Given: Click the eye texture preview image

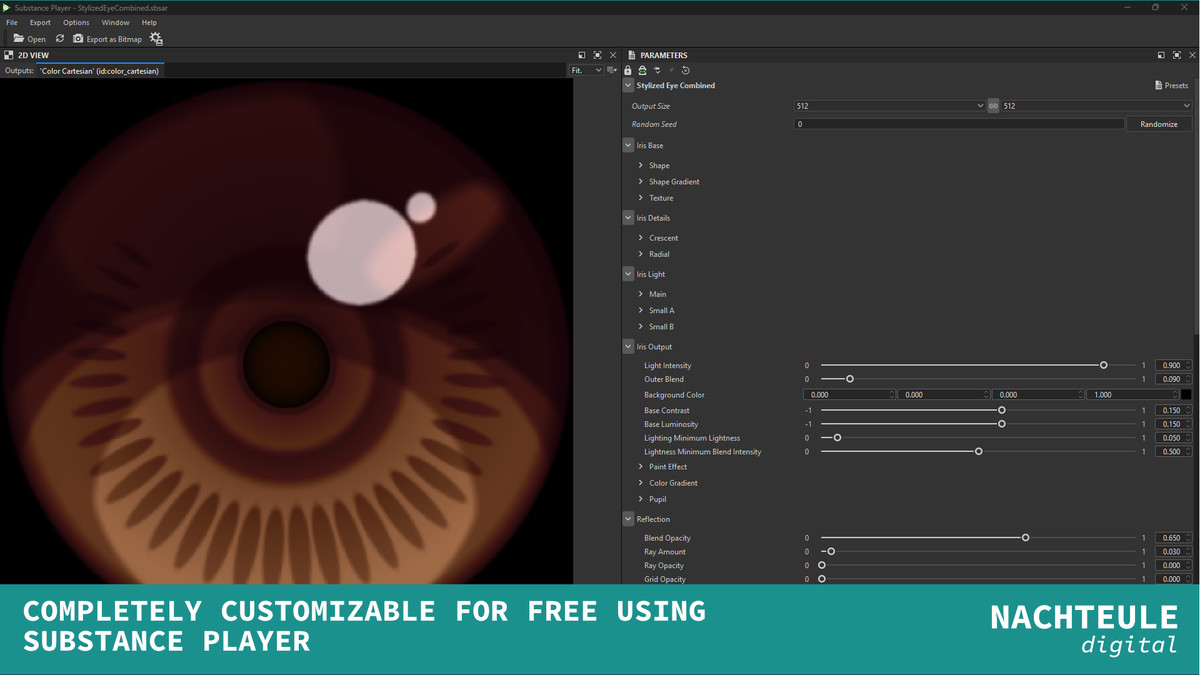Looking at the screenshot, I should click(x=286, y=332).
